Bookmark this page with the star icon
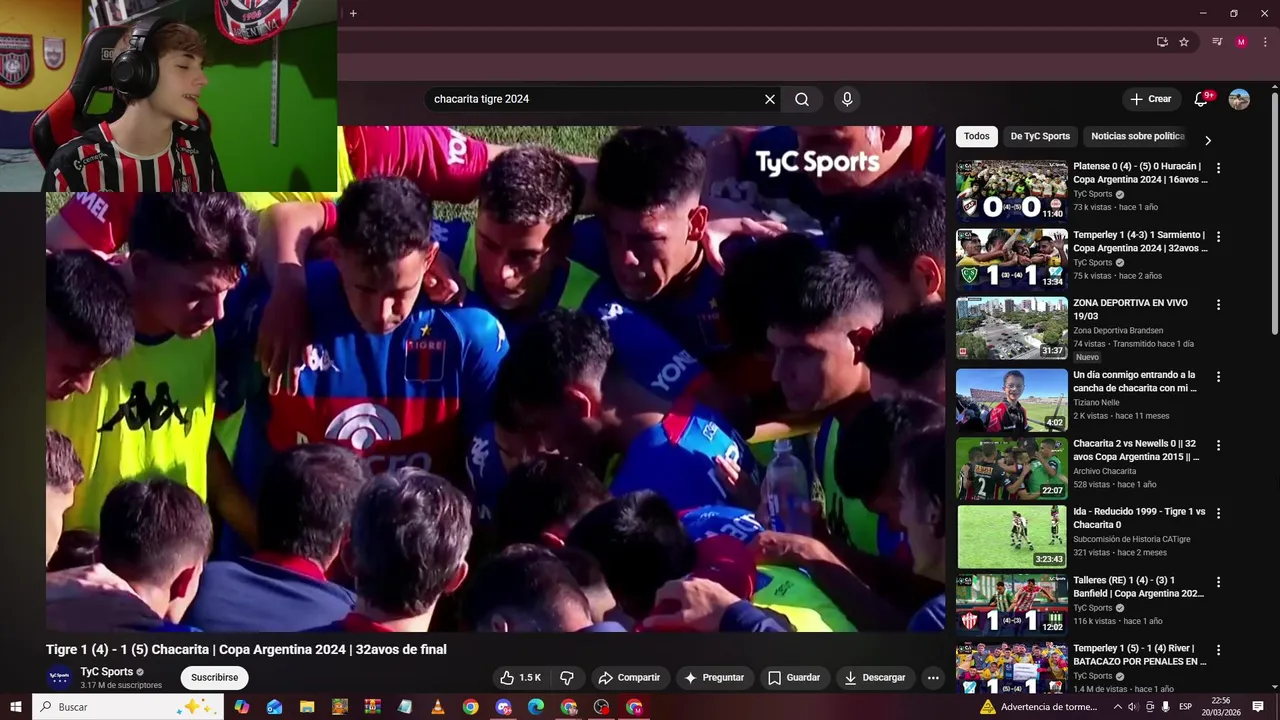The width and height of the screenshot is (1280, 720). click(x=1184, y=42)
